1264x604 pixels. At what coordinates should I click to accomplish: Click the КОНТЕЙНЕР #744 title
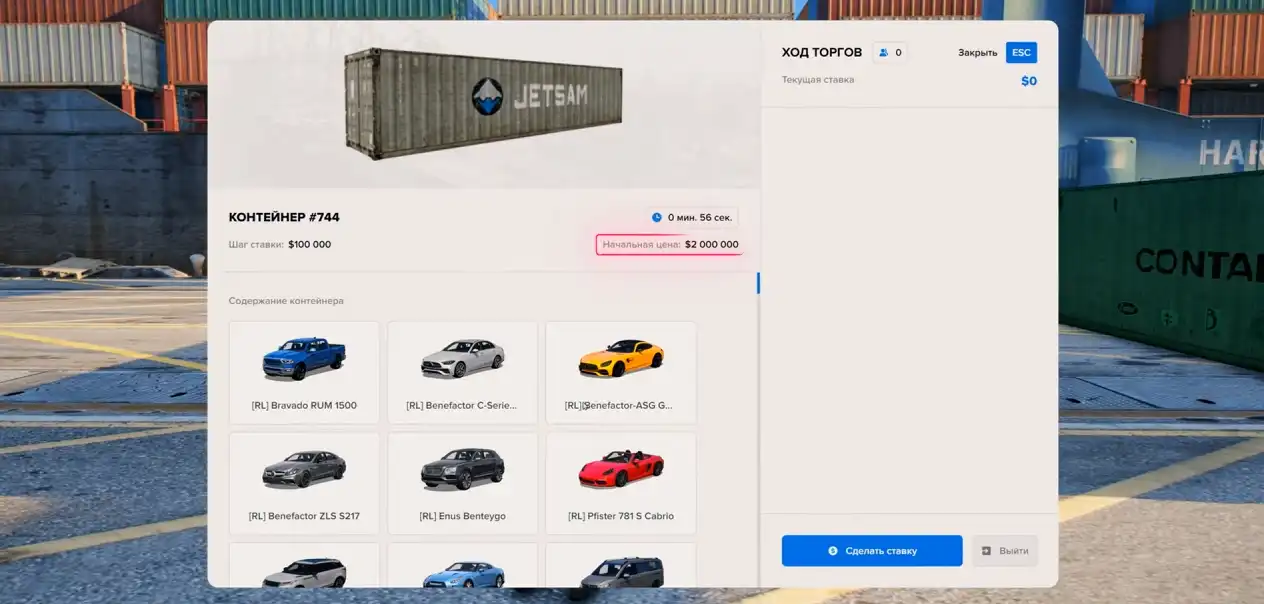pos(284,217)
